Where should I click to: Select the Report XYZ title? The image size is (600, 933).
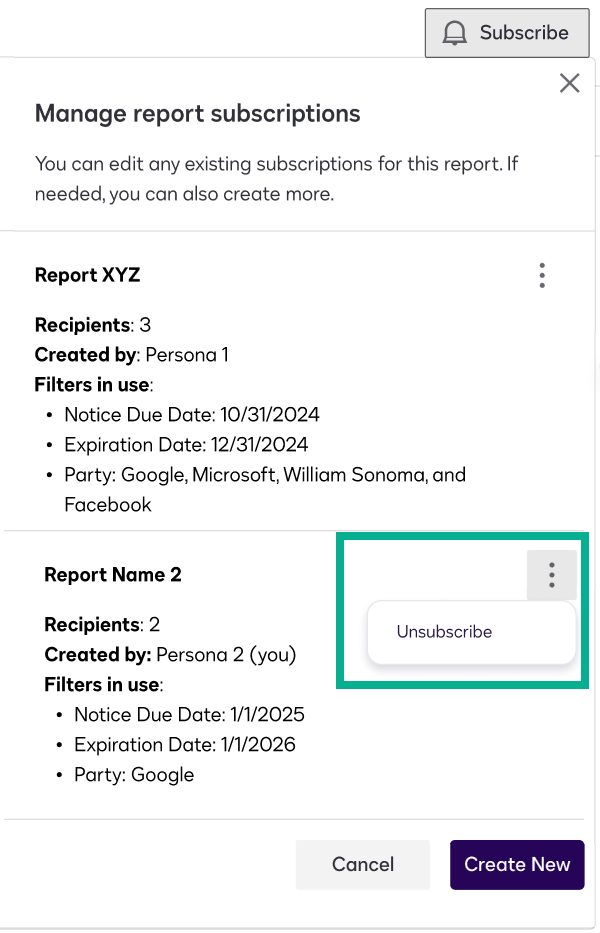coord(87,275)
